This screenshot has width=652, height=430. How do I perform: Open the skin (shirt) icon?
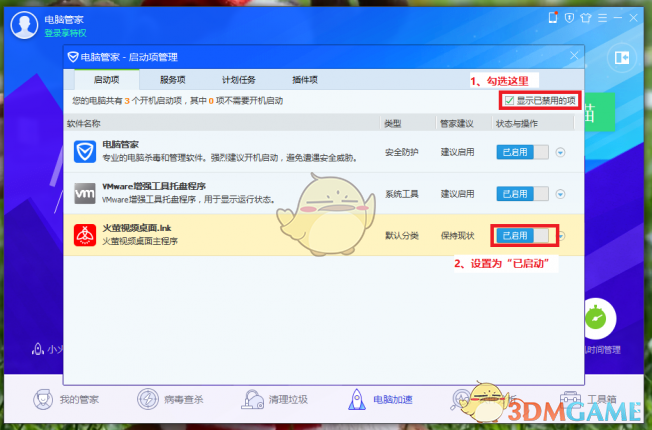point(586,18)
